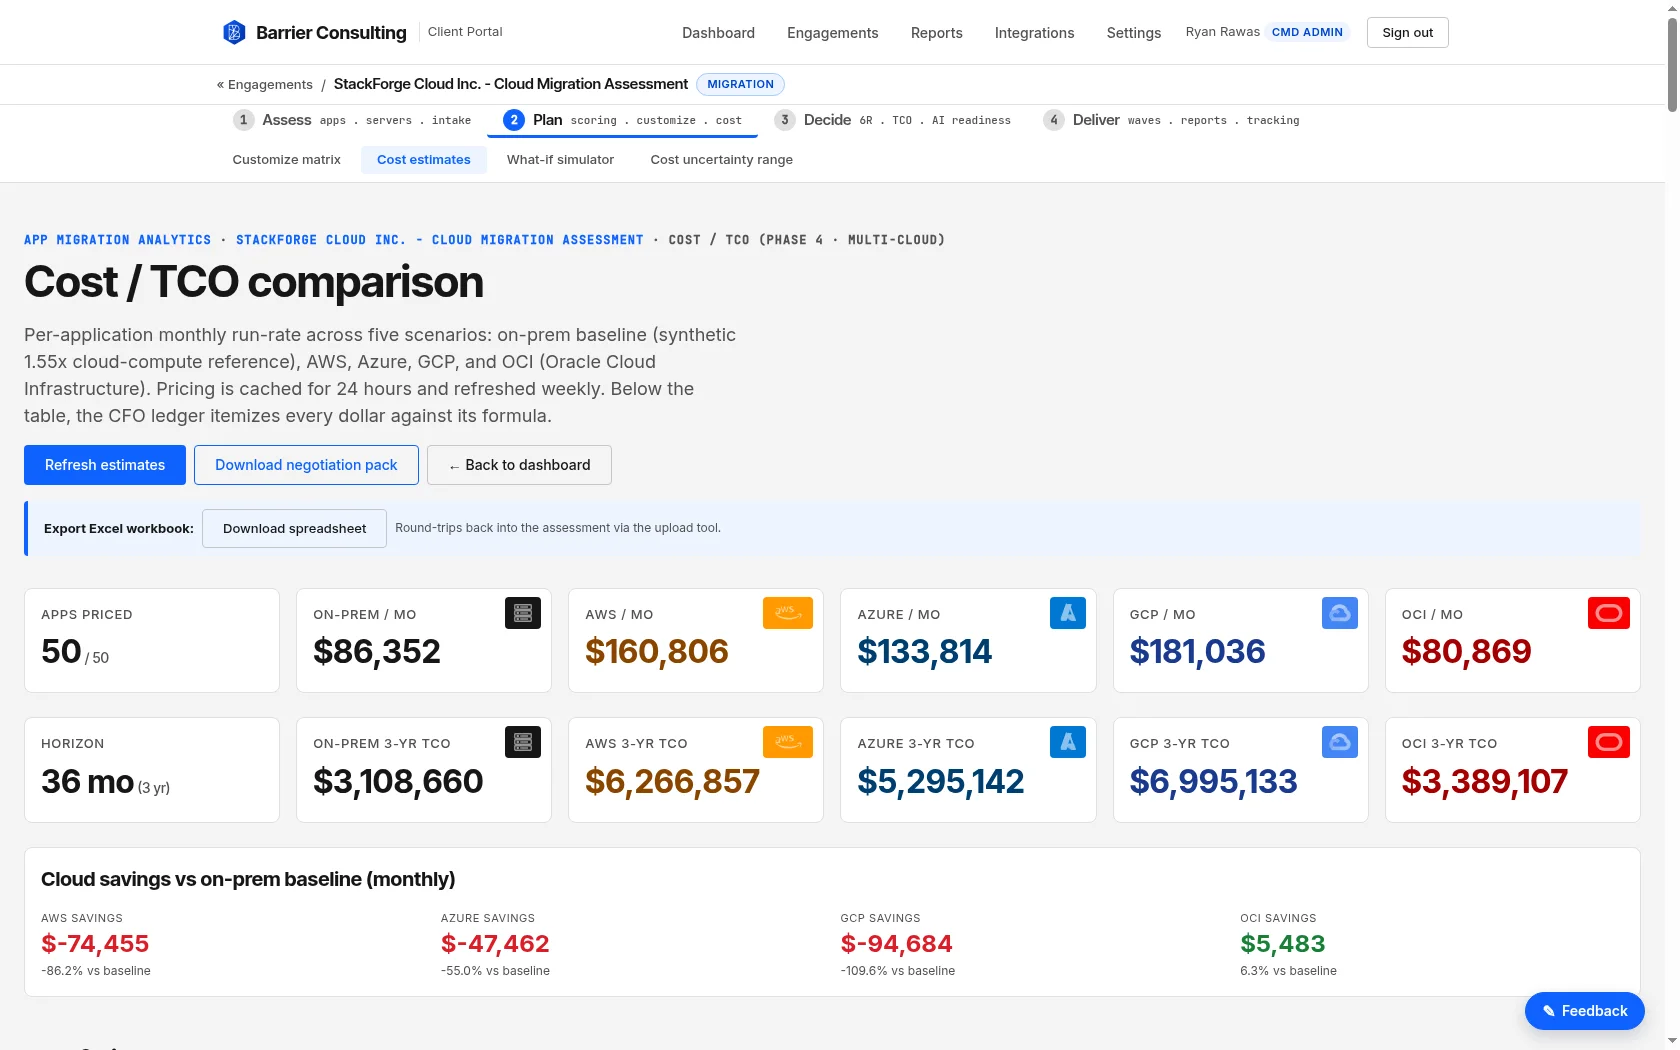1680x1050 pixels.
Task: Click the APP MIGRATION ANALYTICS breadcrumb text
Action: coord(117,240)
